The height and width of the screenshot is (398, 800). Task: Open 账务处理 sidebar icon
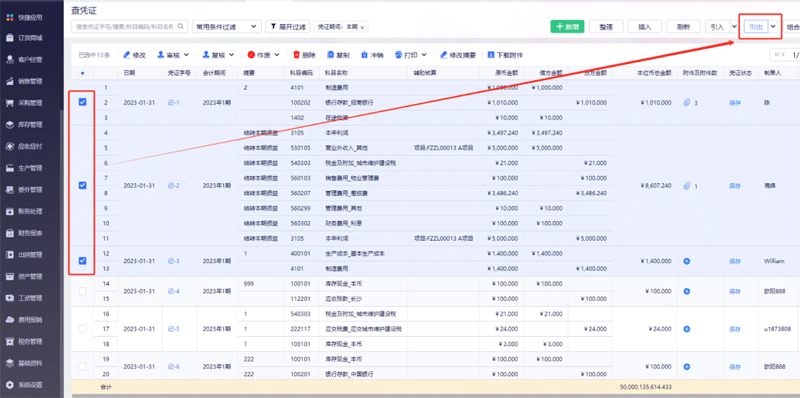[x=10, y=211]
